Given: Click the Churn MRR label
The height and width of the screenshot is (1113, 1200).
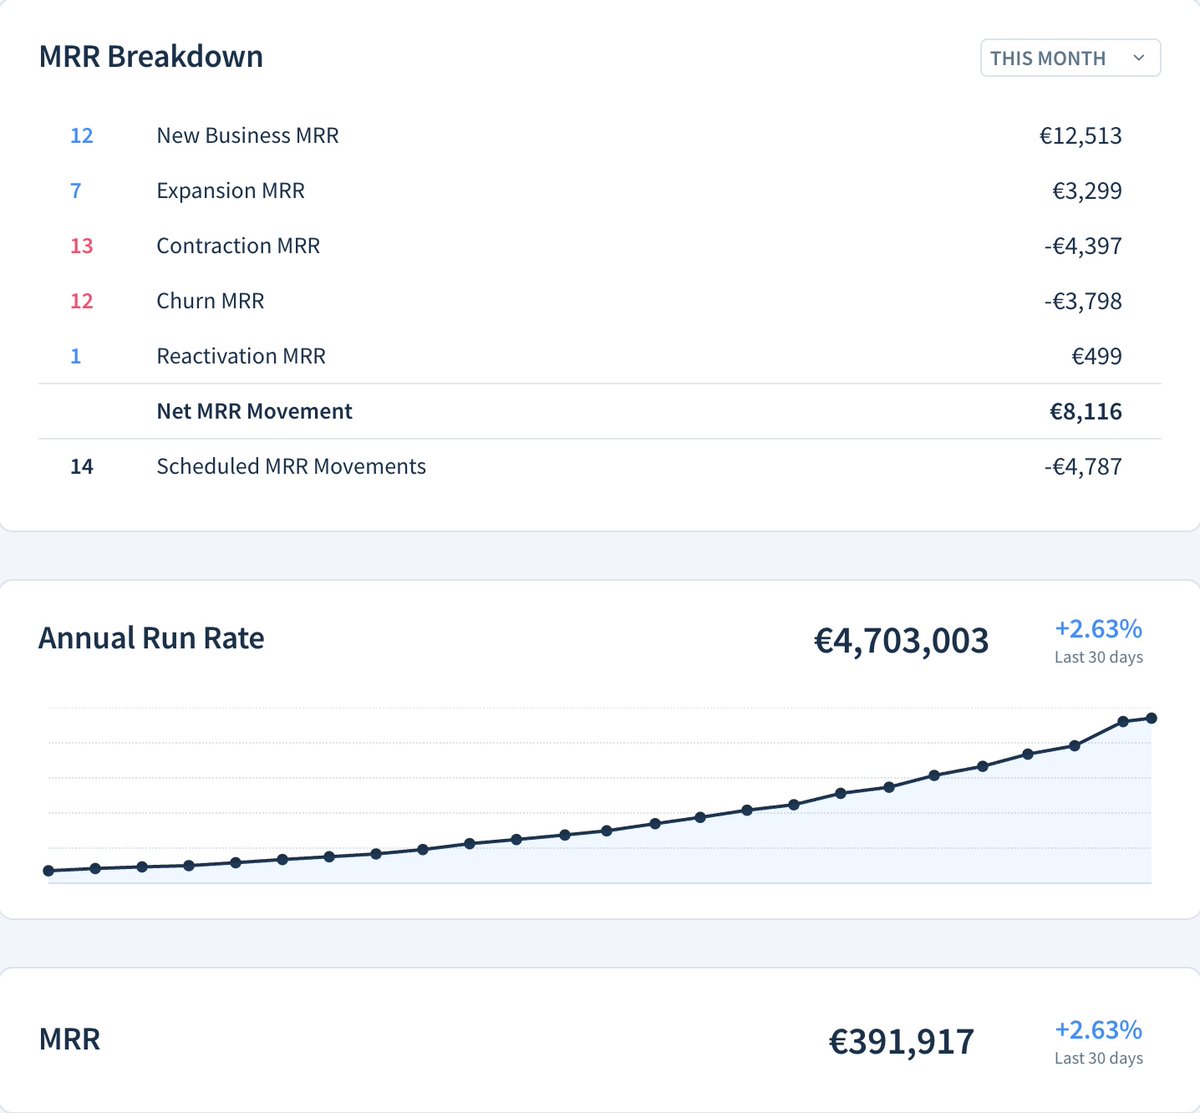Looking at the screenshot, I should (210, 300).
